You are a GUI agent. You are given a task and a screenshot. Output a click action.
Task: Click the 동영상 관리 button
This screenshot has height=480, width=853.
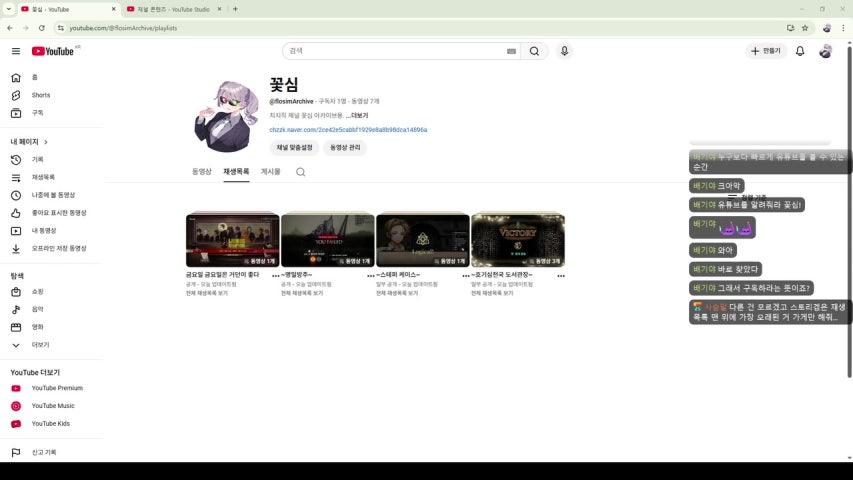point(344,148)
